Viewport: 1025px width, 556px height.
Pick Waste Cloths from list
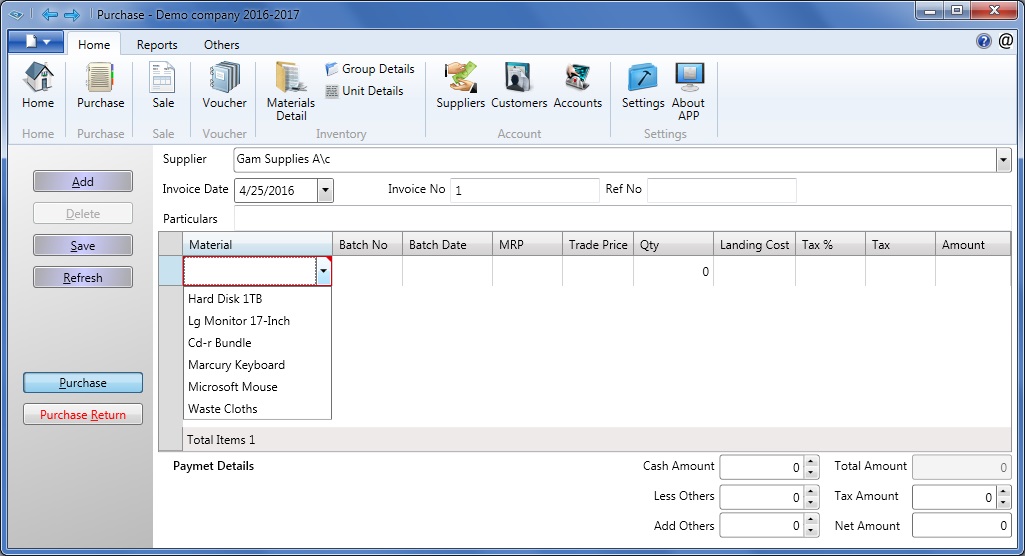258,409
